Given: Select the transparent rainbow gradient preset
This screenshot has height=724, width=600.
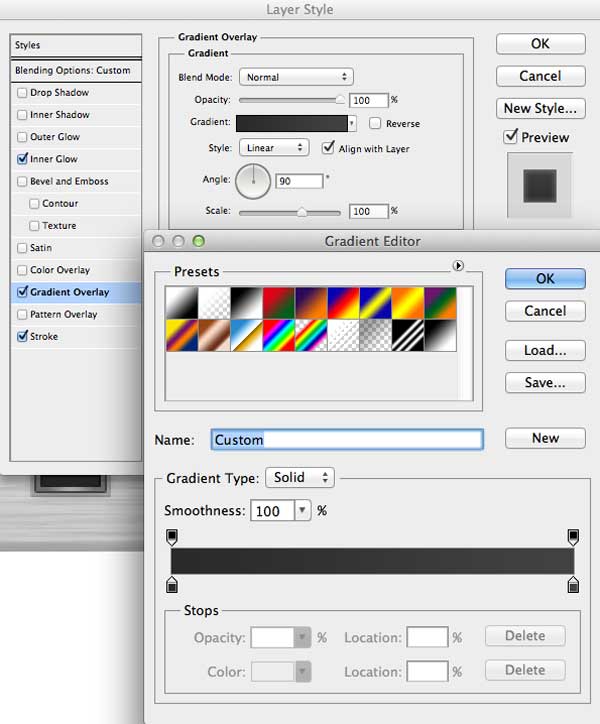Looking at the screenshot, I should coord(311,336).
